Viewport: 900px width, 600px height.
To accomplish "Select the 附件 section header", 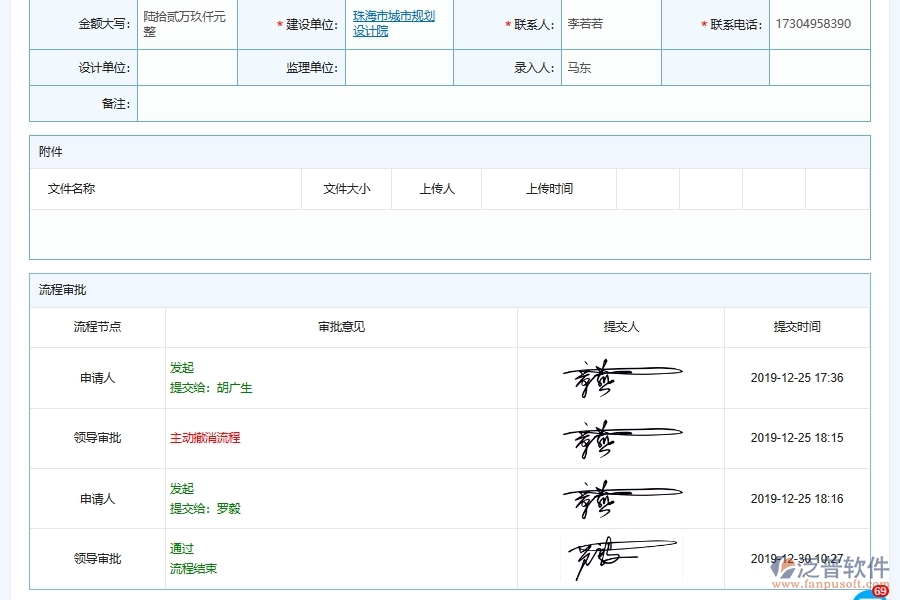I will (x=49, y=151).
